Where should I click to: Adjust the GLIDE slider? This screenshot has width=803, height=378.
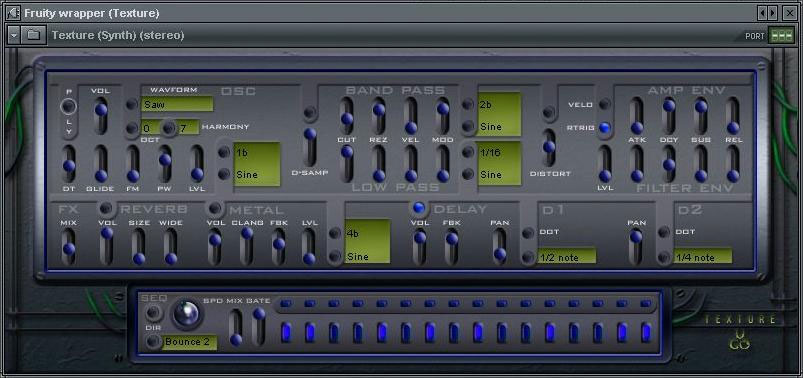(x=101, y=163)
